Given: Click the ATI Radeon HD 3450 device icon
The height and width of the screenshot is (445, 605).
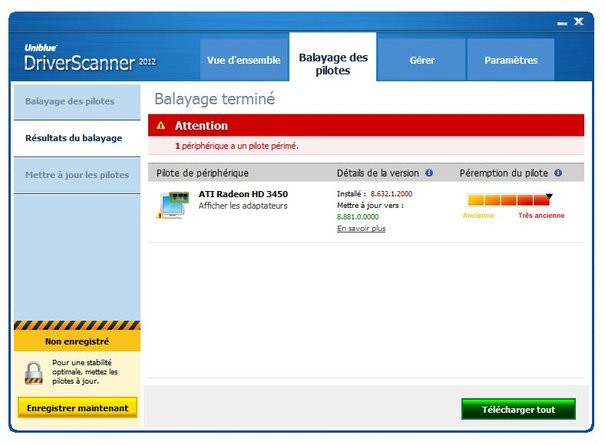Looking at the screenshot, I should click(173, 205).
